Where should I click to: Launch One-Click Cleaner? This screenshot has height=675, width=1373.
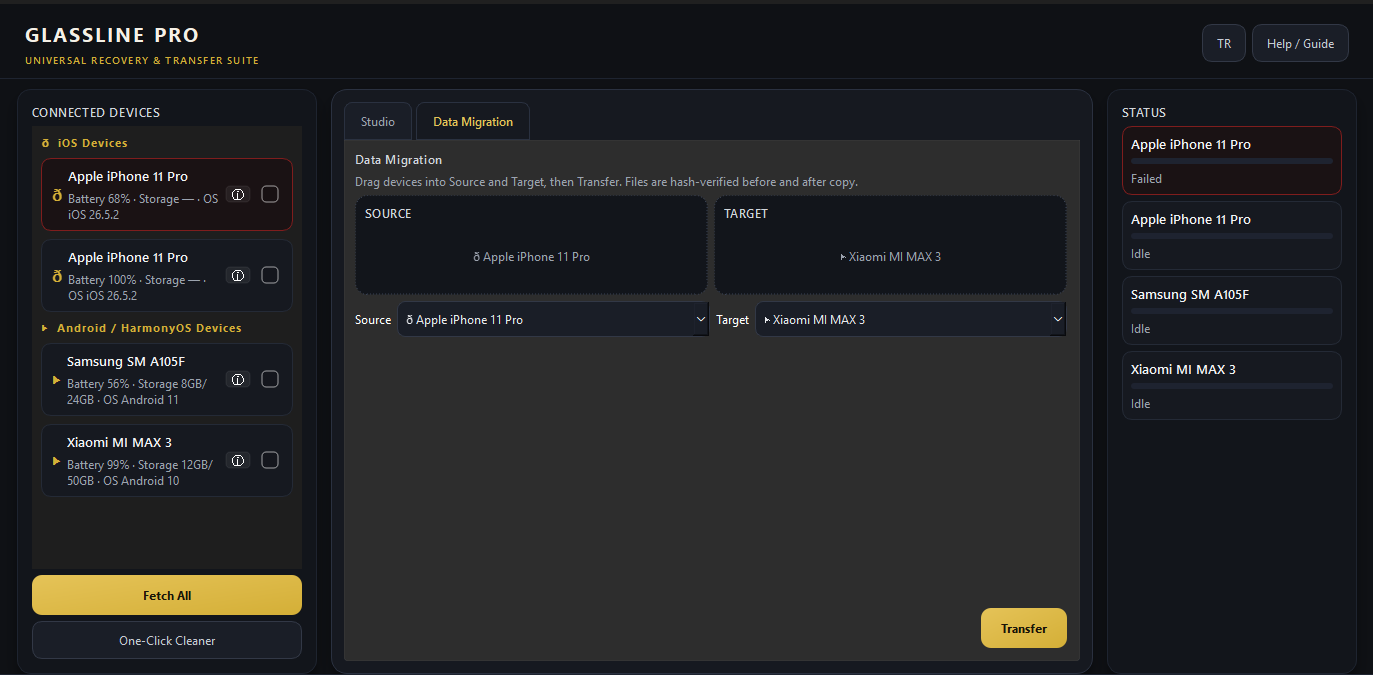[167, 640]
